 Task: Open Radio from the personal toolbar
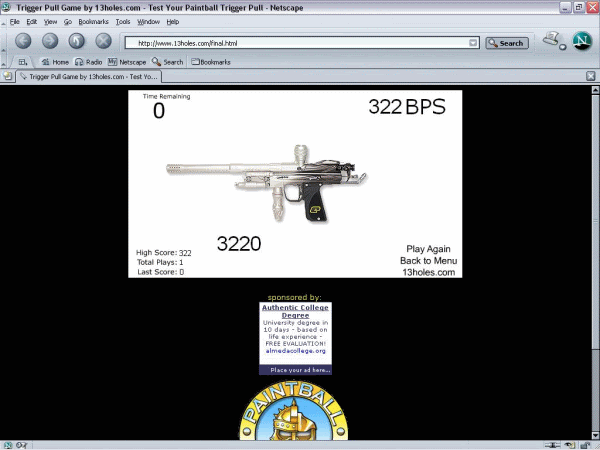coord(88,62)
